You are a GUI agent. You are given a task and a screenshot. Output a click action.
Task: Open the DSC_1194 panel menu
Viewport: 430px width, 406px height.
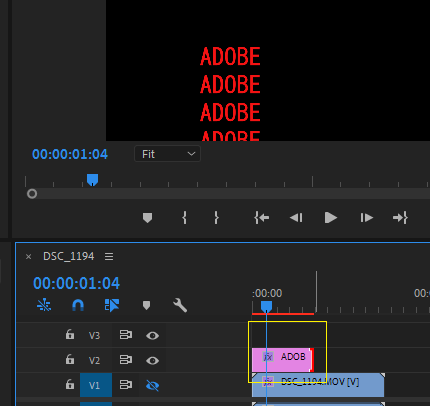(x=109, y=256)
